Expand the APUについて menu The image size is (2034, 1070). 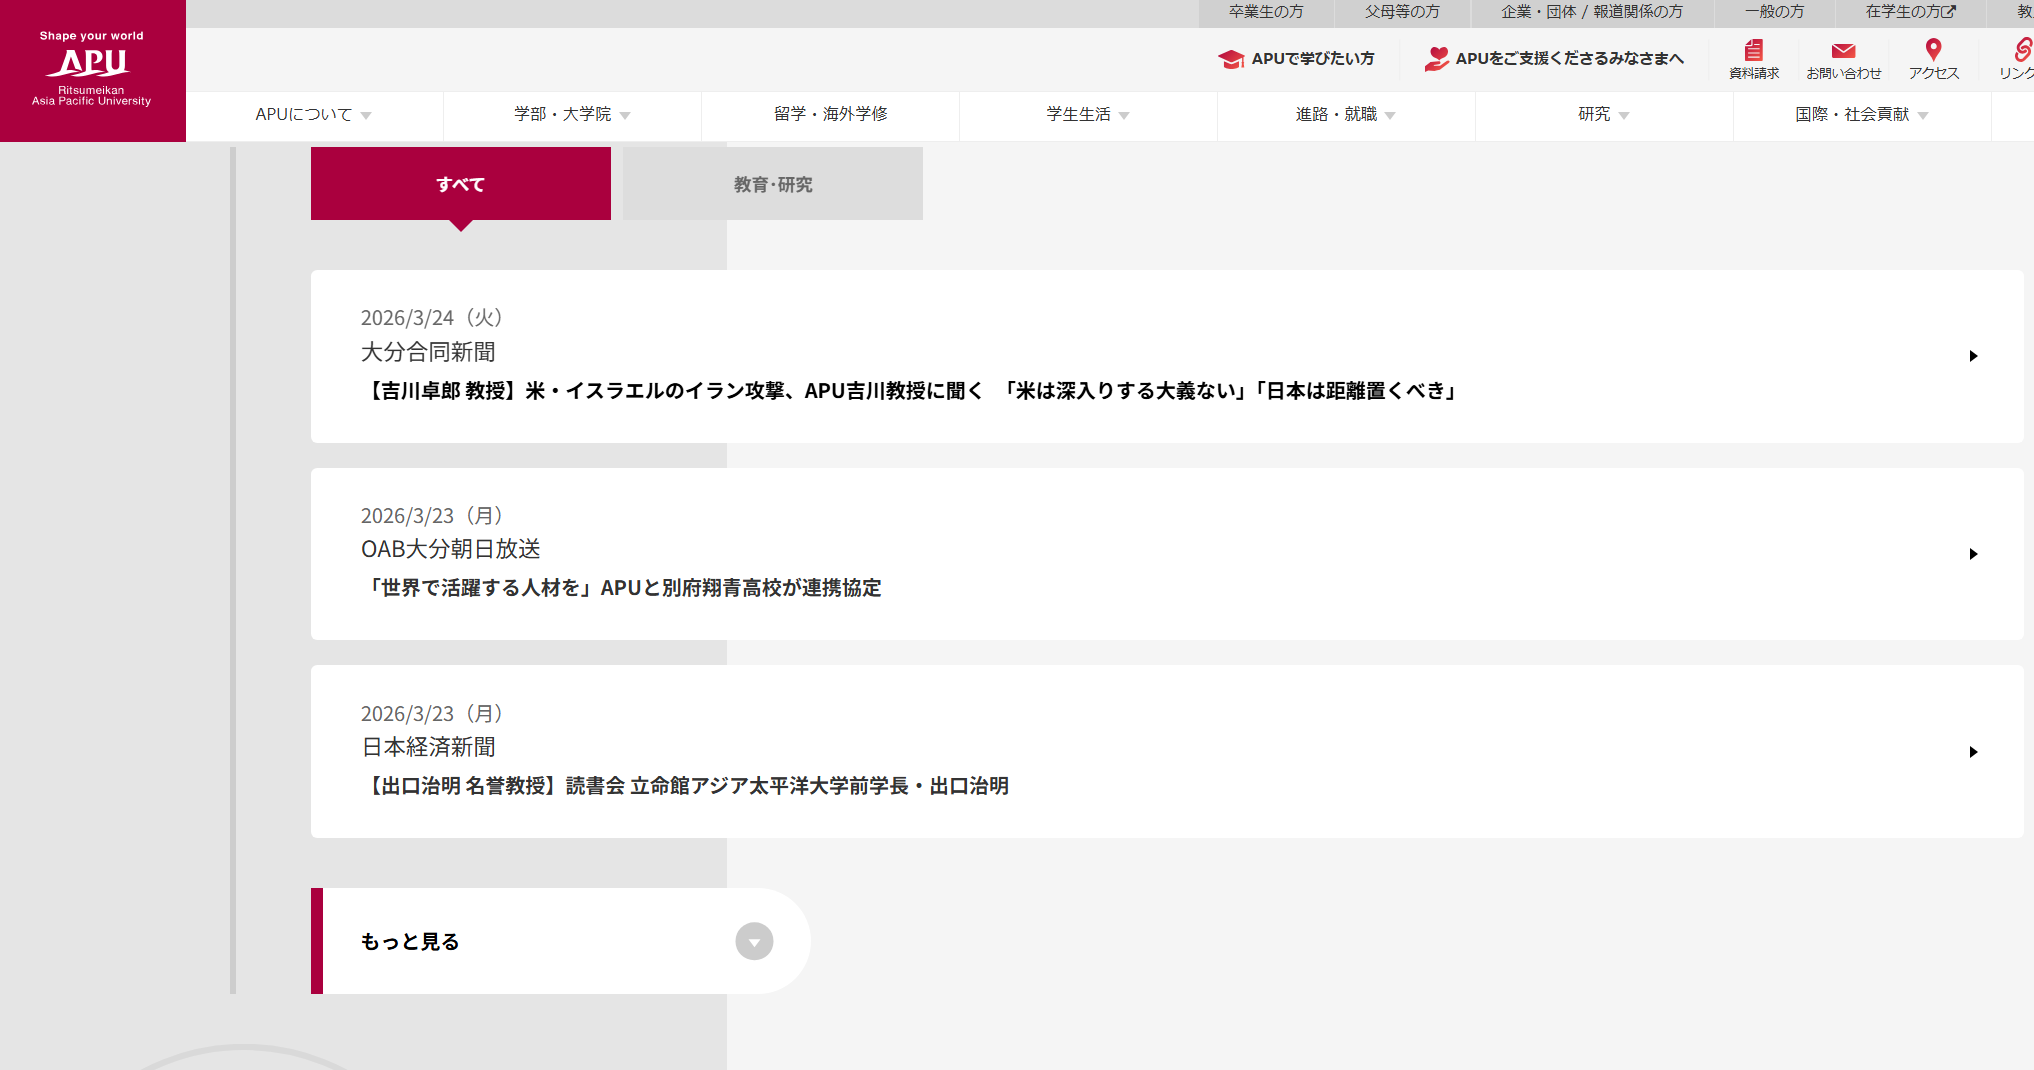314,115
